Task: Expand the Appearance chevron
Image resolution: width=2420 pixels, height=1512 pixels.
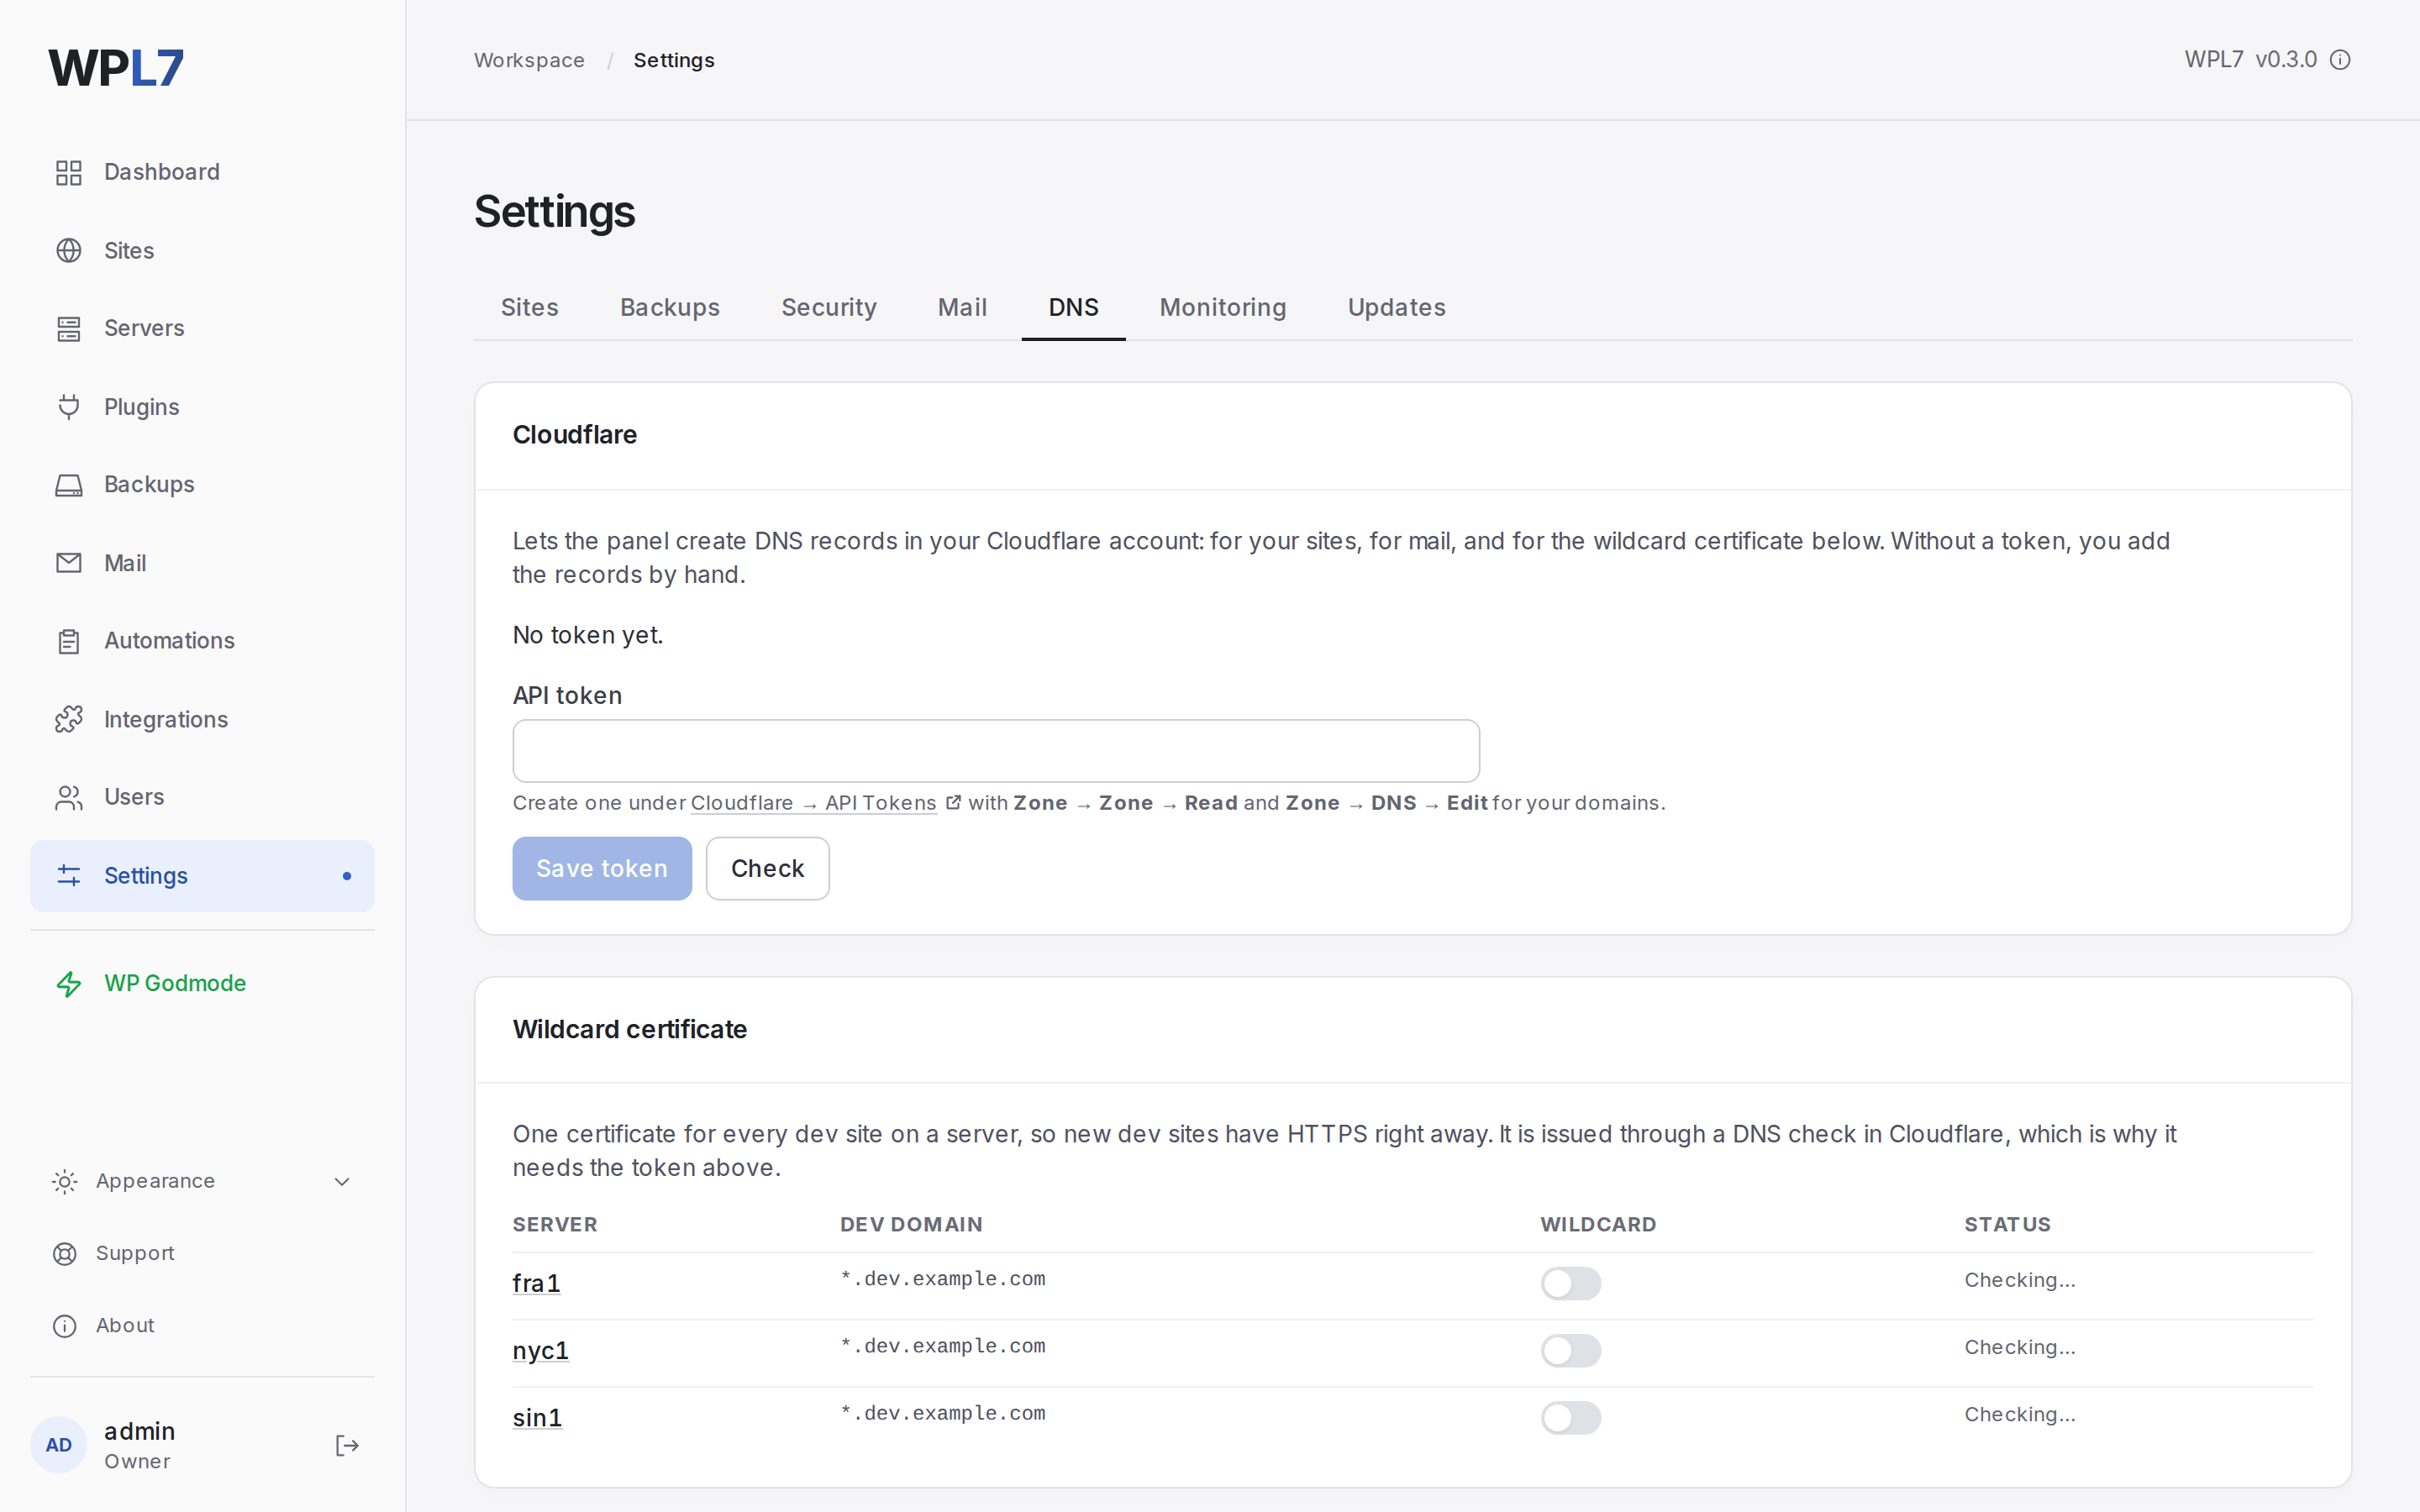Action: (x=342, y=1181)
